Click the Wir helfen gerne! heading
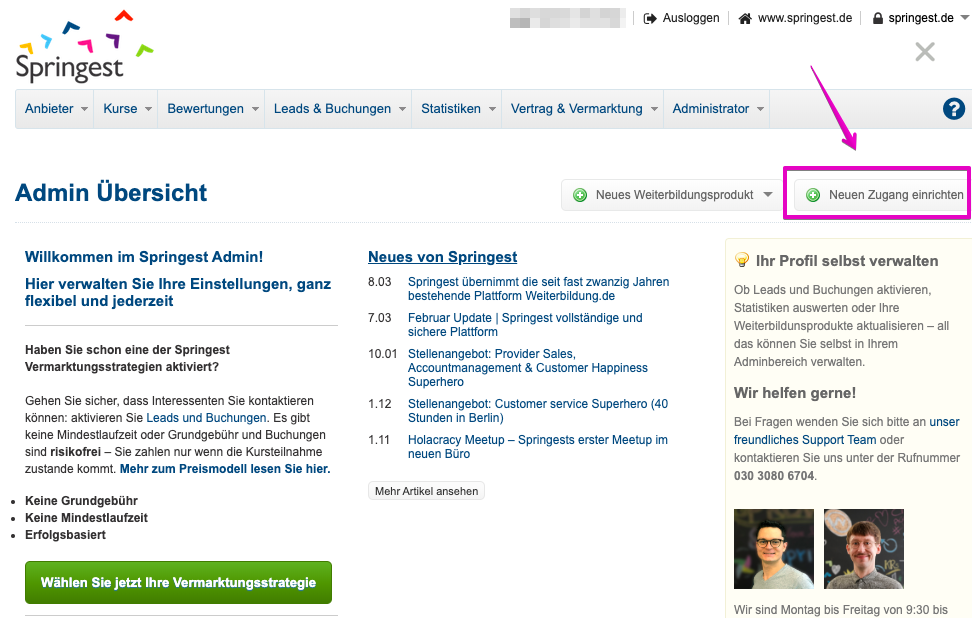This screenshot has height=618, width=976. tap(795, 393)
